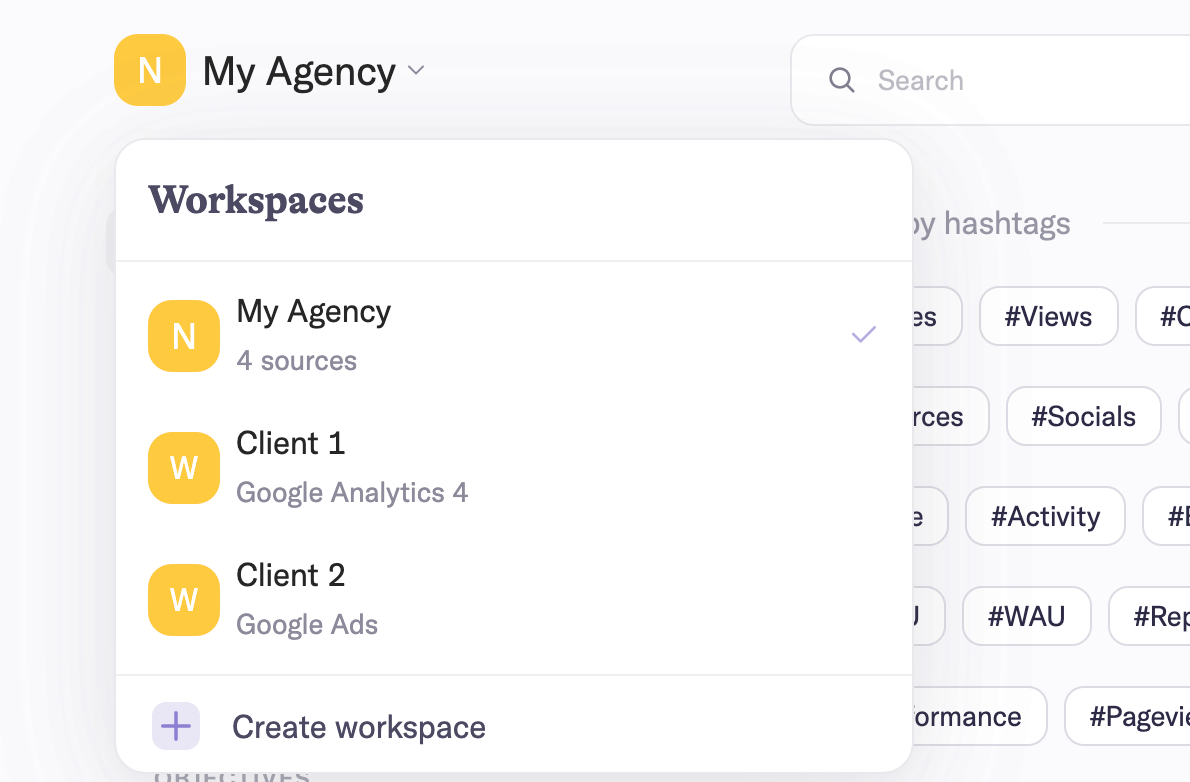The width and height of the screenshot is (1190, 782).
Task: Select the #Views hashtag
Action: point(1048,316)
